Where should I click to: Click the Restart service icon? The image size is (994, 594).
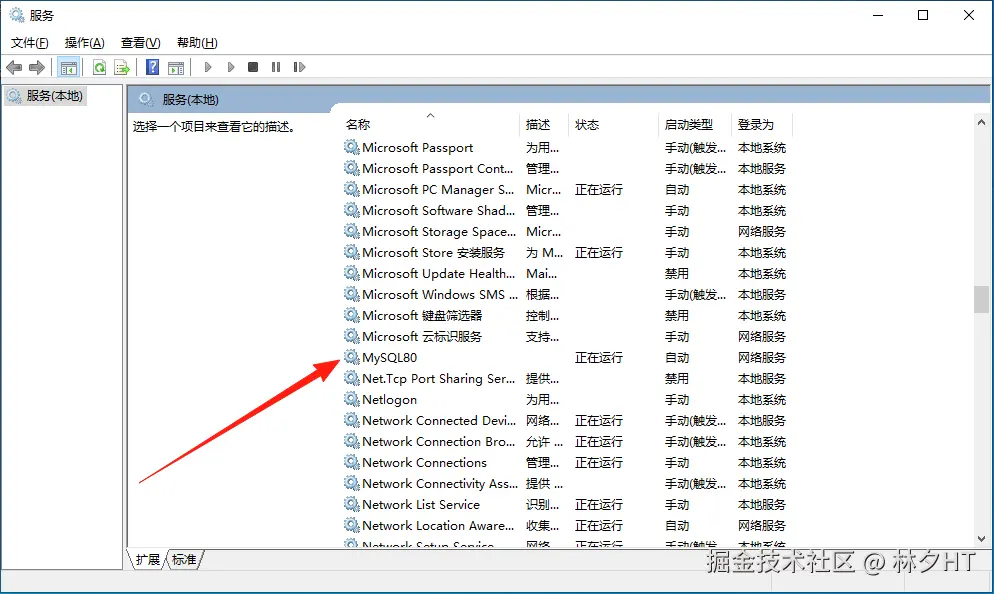[x=299, y=67]
